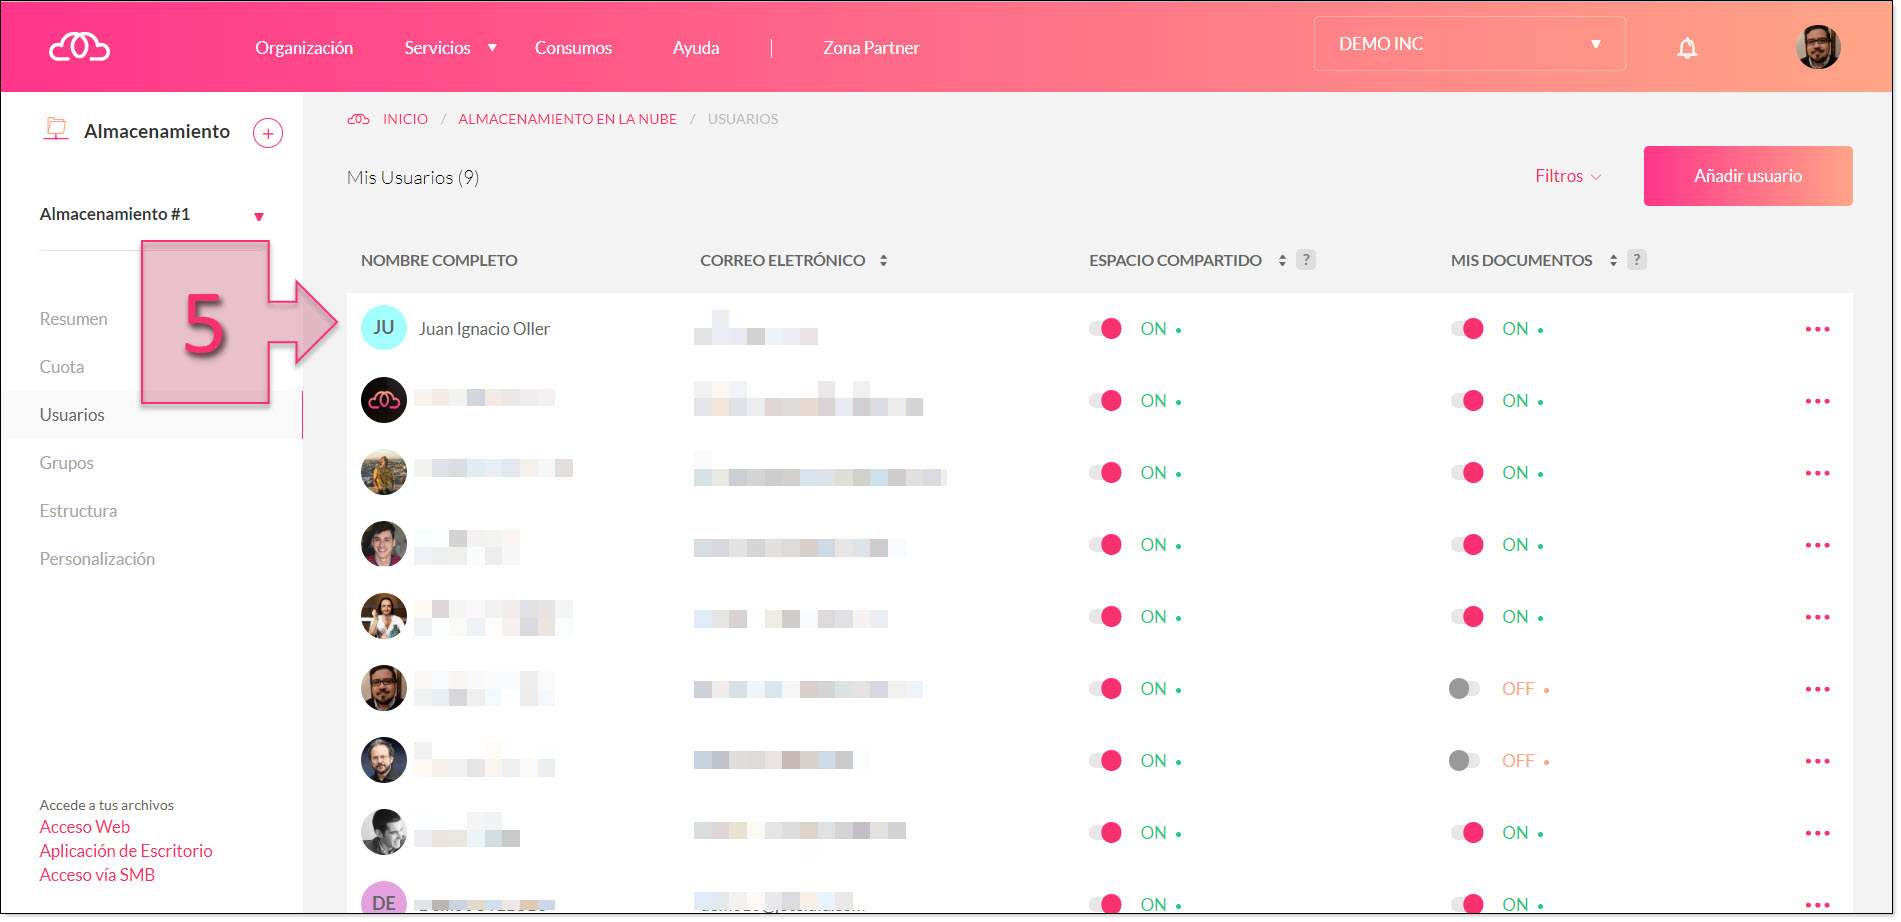Open the DEMO INC organization dropdown
This screenshot has width=1901, height=922.
pyautogui.click(x=1468, y=44)
